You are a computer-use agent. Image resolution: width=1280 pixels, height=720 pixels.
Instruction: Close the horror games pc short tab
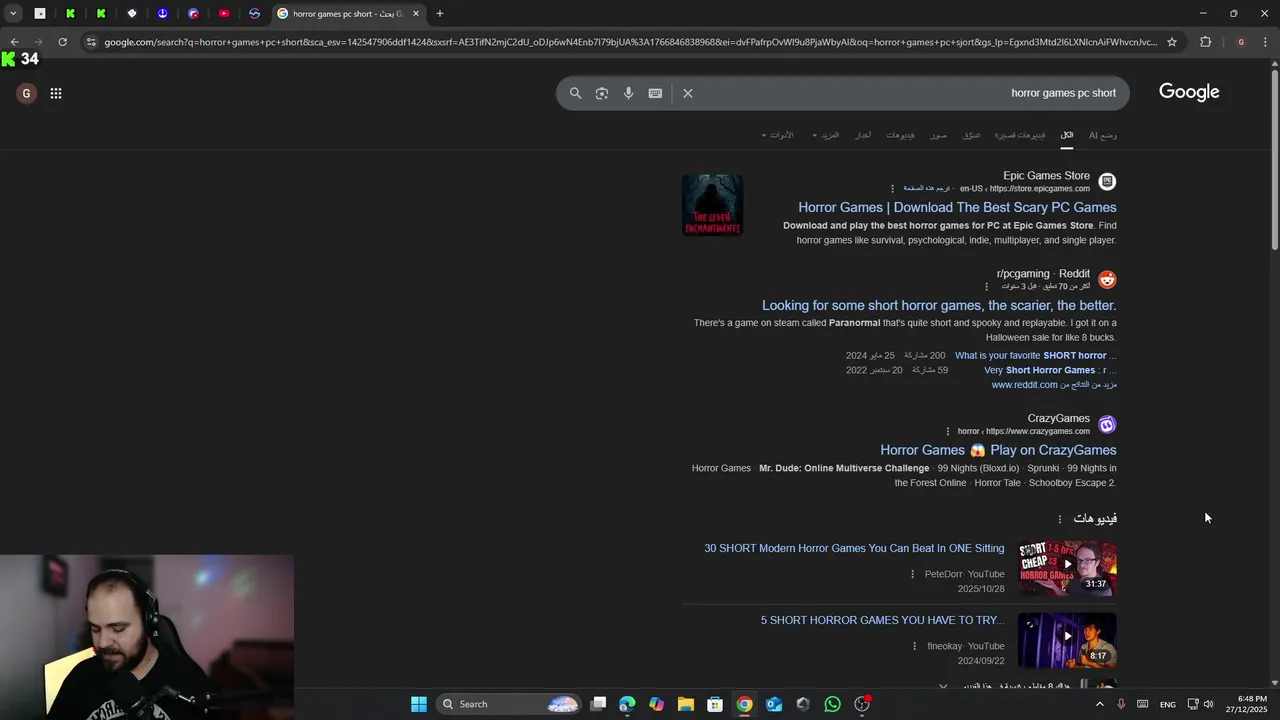coord(415,13)
